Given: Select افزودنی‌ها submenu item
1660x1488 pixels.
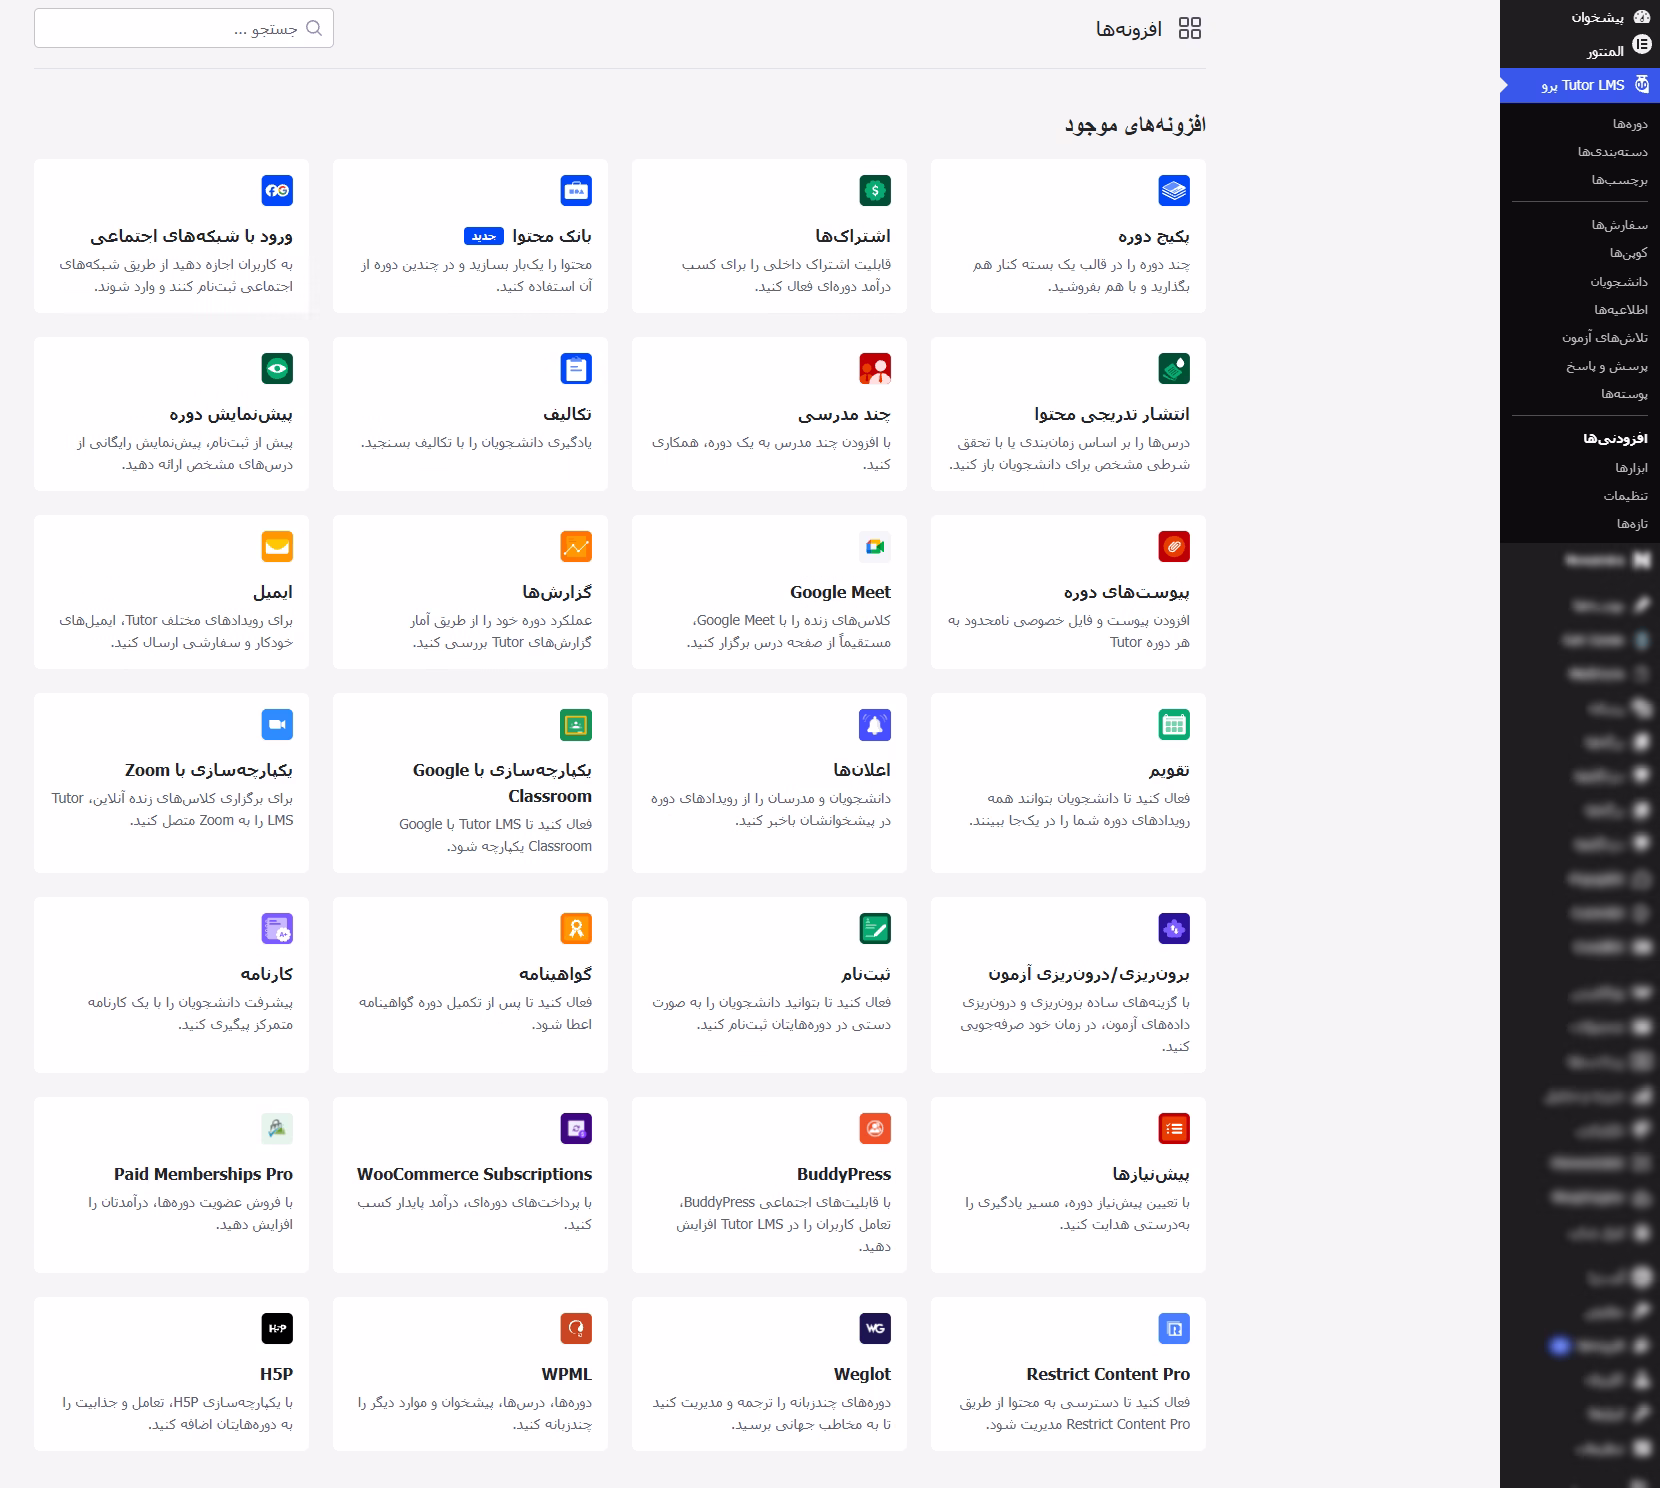Looking at the screenshot, I should [1615, 438].
